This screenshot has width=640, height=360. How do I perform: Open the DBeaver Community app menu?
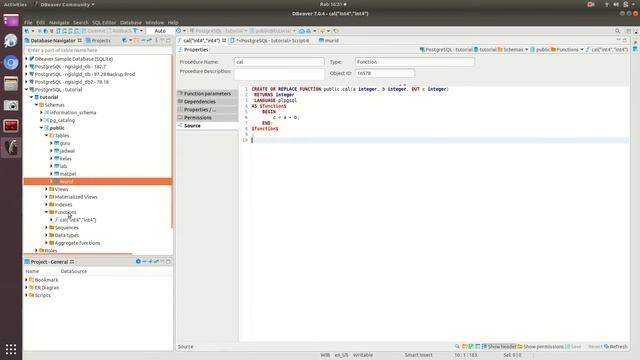coord(64,4)
